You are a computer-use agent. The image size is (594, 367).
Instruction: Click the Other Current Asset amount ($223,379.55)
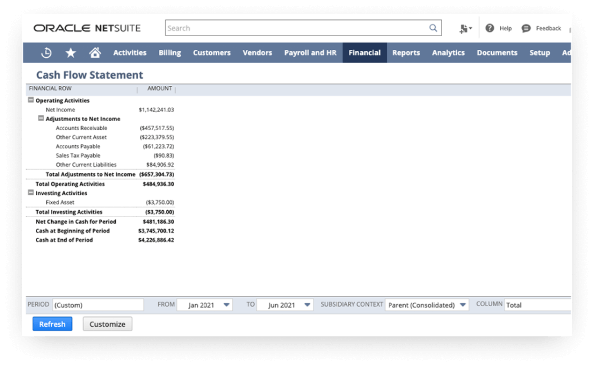click(157, 137)
